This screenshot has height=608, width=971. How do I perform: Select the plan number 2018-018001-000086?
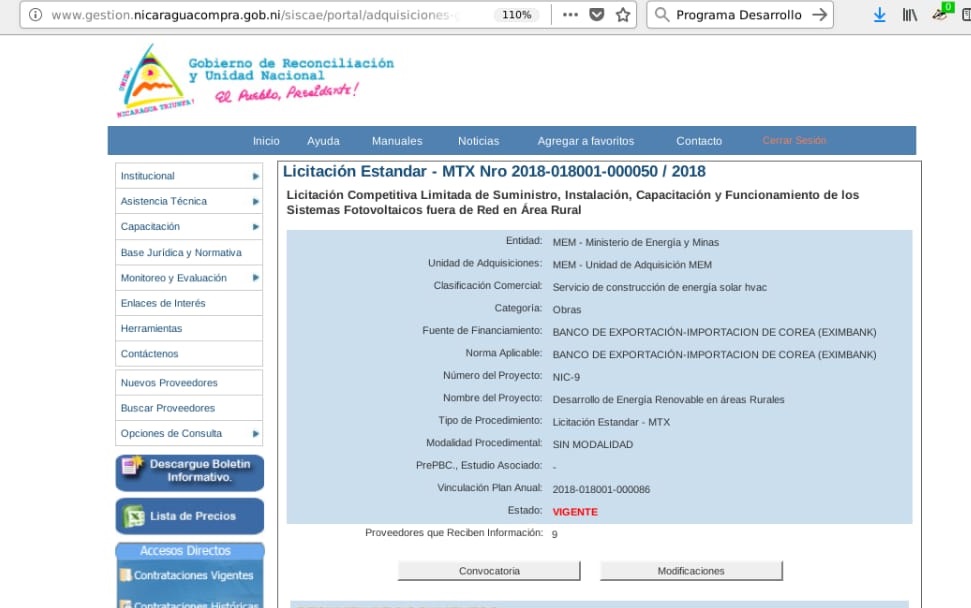[x=601, y=489]
